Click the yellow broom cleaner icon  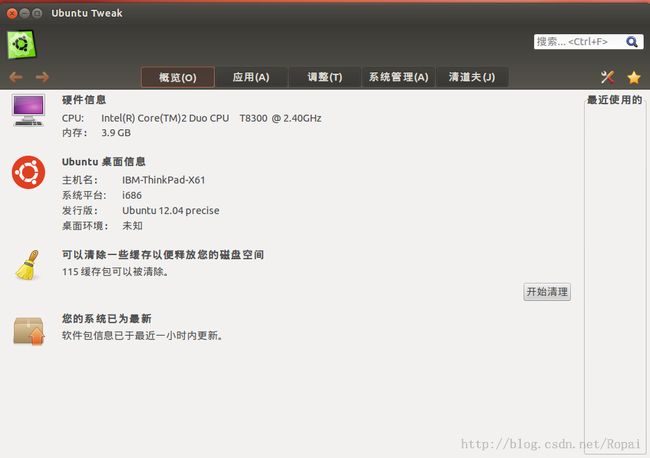28,265
